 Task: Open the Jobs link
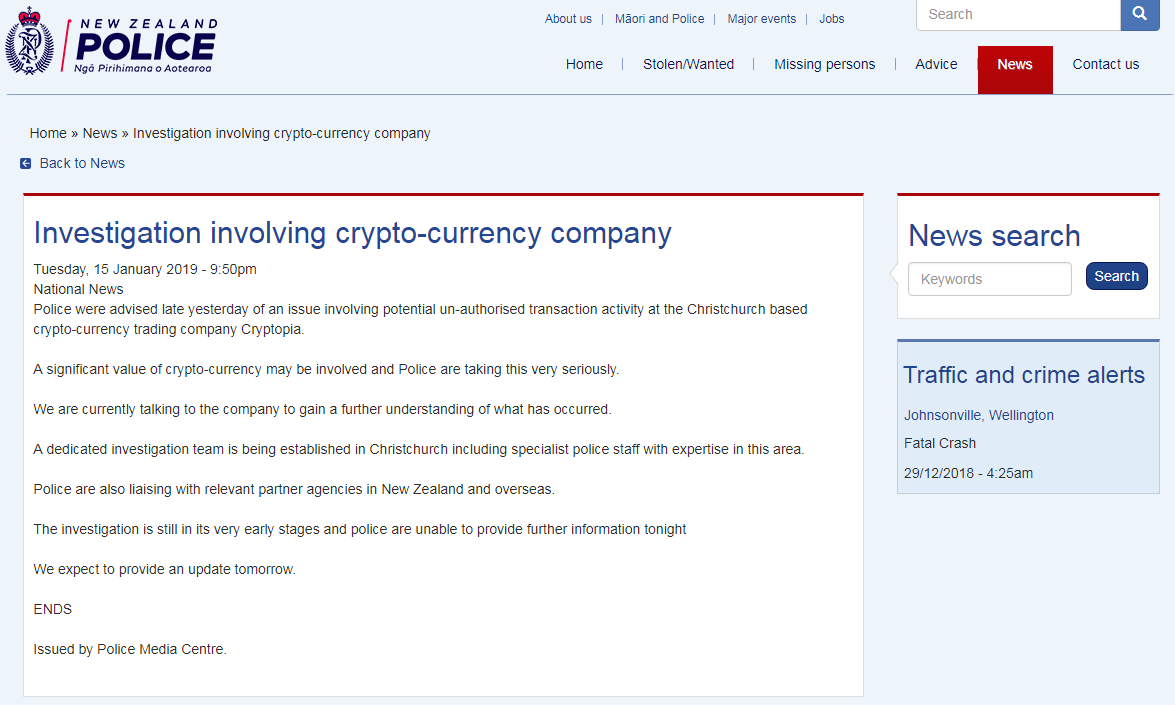(x=831, y=19)
